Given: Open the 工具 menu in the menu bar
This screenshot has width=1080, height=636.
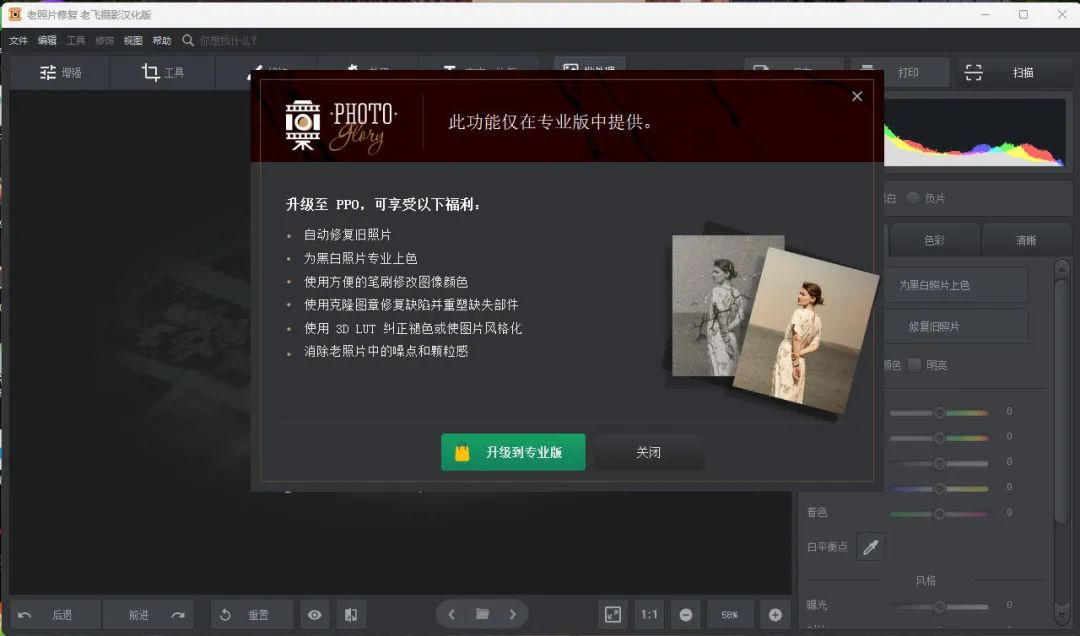Looking at the screenshot, I should [76, 41].
